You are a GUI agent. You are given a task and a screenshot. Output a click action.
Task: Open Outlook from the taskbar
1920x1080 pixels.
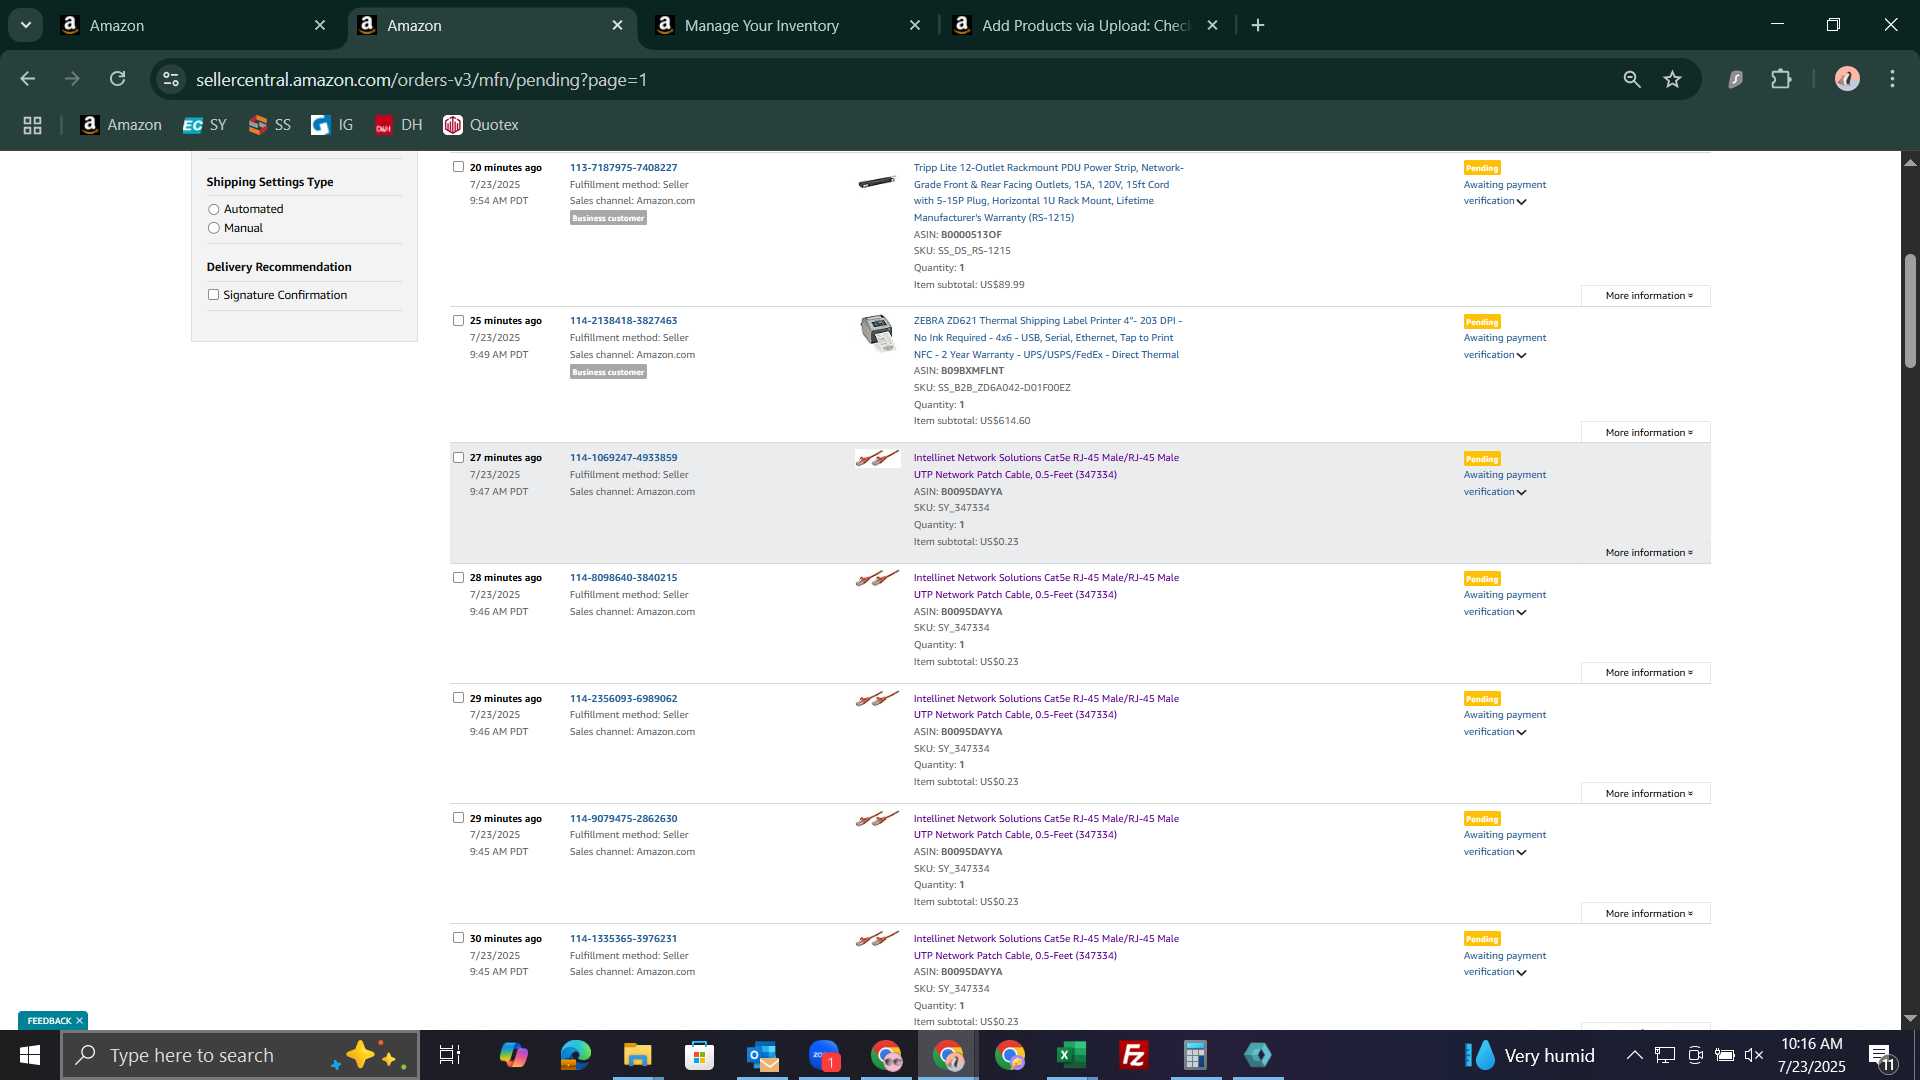point(762,1055)
